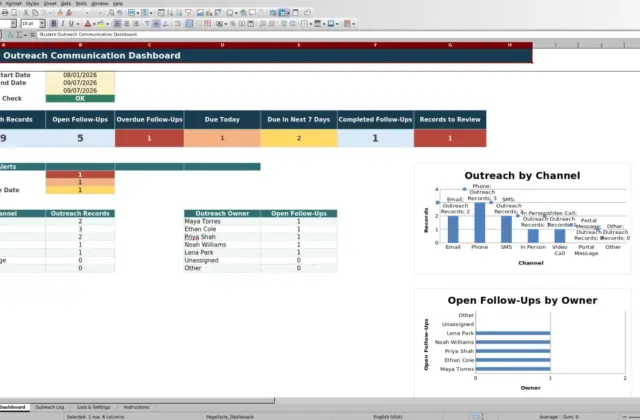Click the Merge and Center Cells icon
The image size is (640, 420).
click(189, 24)
